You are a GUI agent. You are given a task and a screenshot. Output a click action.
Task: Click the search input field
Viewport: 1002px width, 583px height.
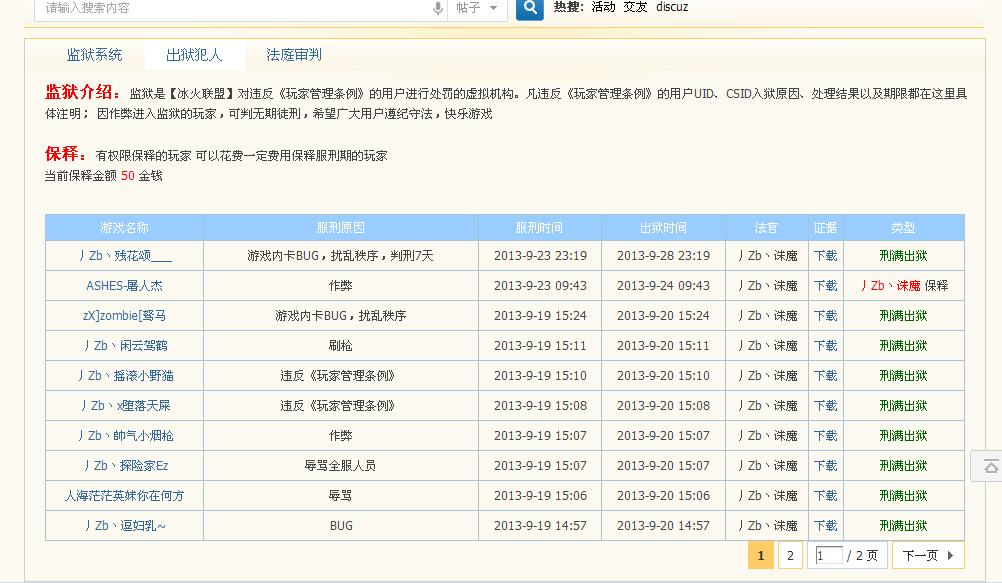coord(200,8)
